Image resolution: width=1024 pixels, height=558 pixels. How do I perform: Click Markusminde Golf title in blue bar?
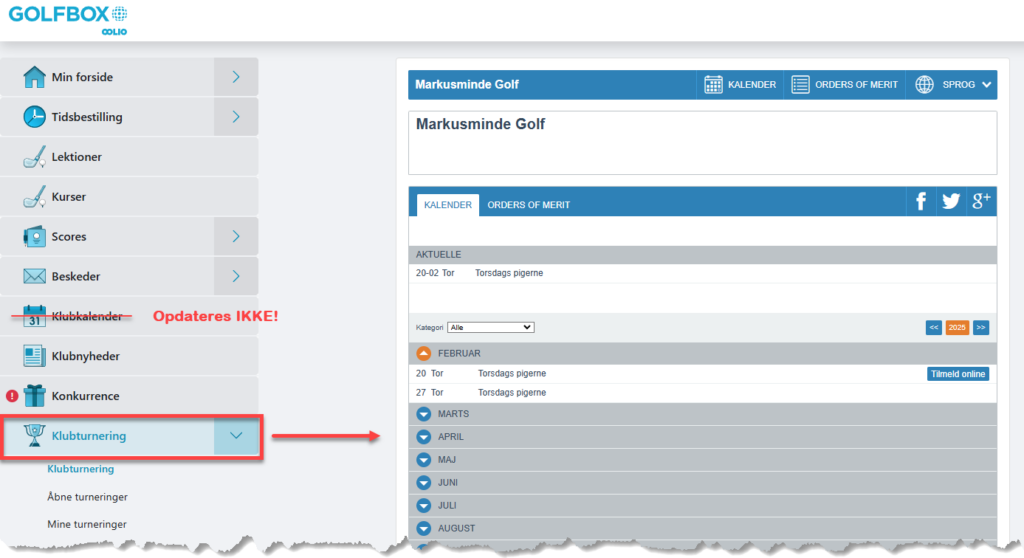[467, 85]
